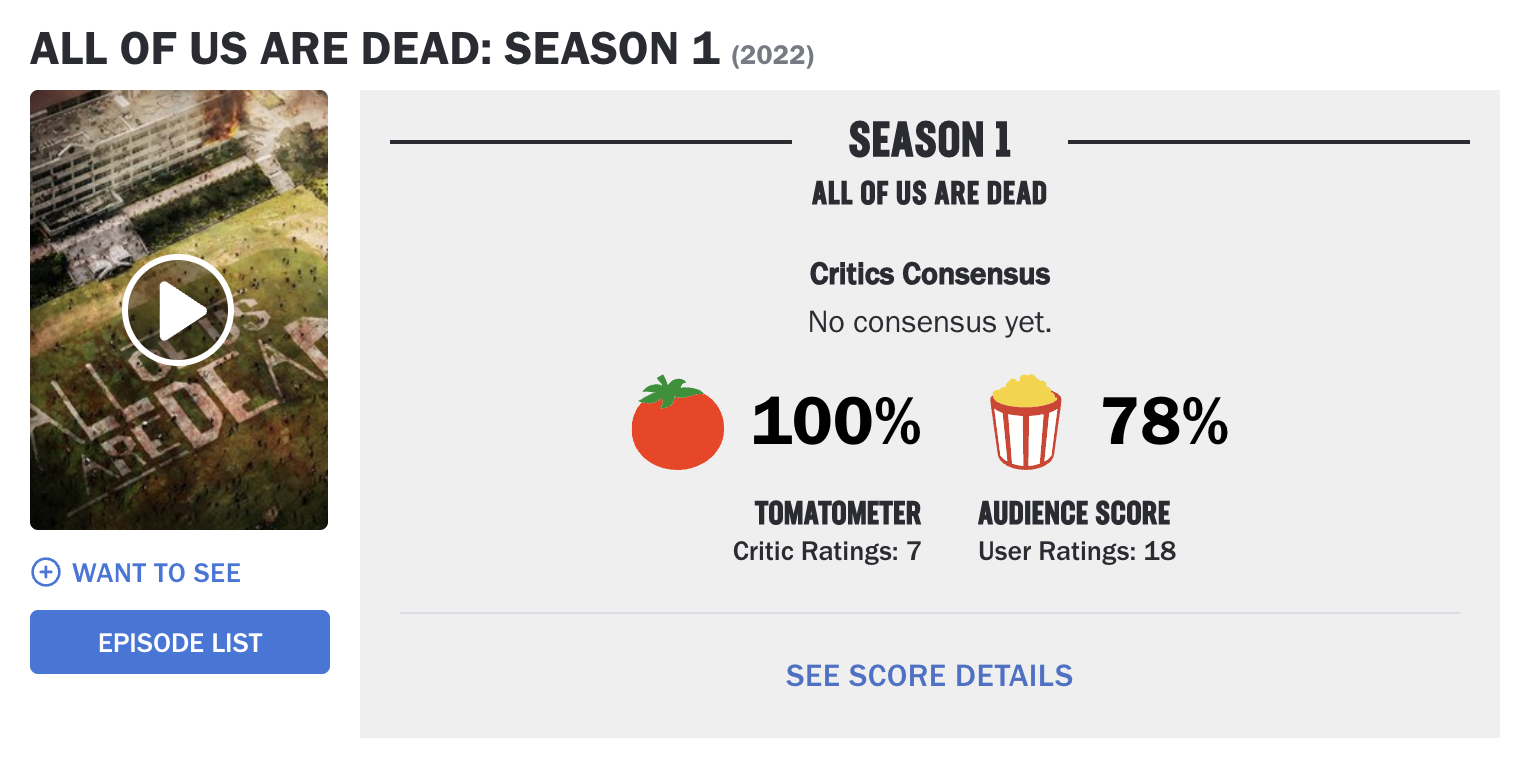Viewport: 1534px width, 778px height.
Task: Click the 78% audience score
Action: pyautogui.click(x=1164, y=422)
